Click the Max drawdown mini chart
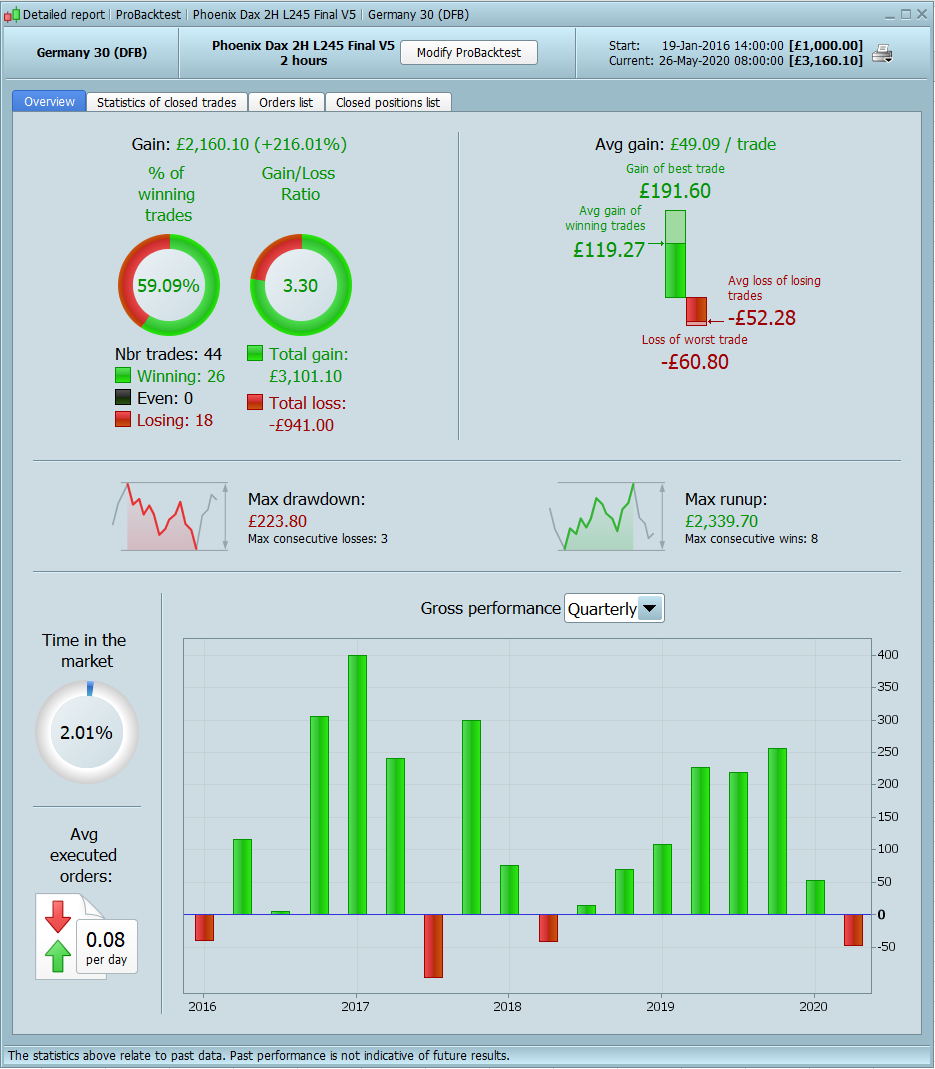The image size is (935, 1069). (170, 516)
